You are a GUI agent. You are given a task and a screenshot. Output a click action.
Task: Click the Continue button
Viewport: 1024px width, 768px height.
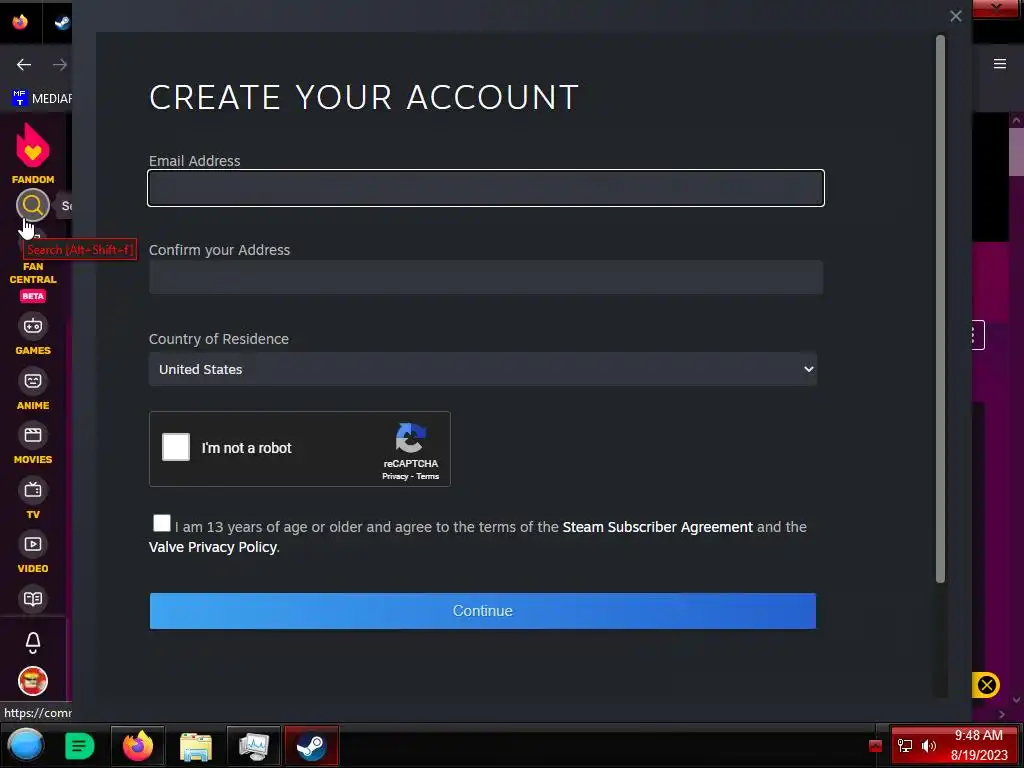[483, 611]
